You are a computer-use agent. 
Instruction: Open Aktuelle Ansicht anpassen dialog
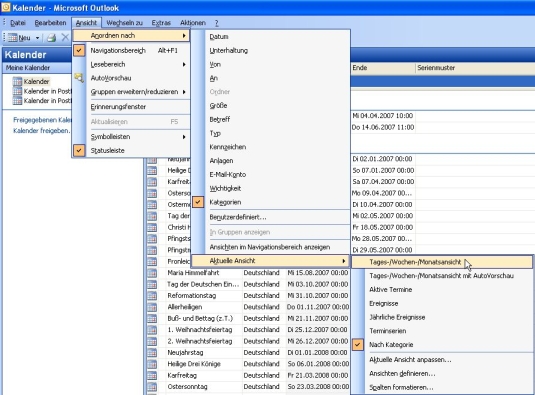[442, 360]
